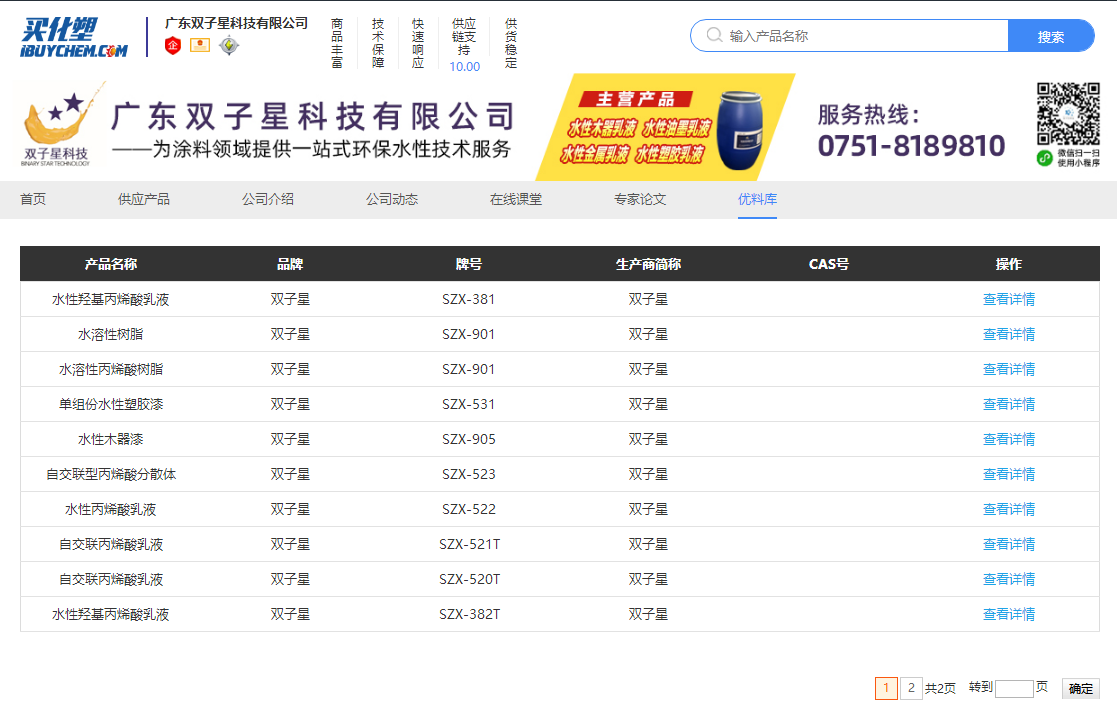View details for 水溶性丙烯酸树脂 row
This screenshot has width=1117, height=707.
coord(1009,369)
